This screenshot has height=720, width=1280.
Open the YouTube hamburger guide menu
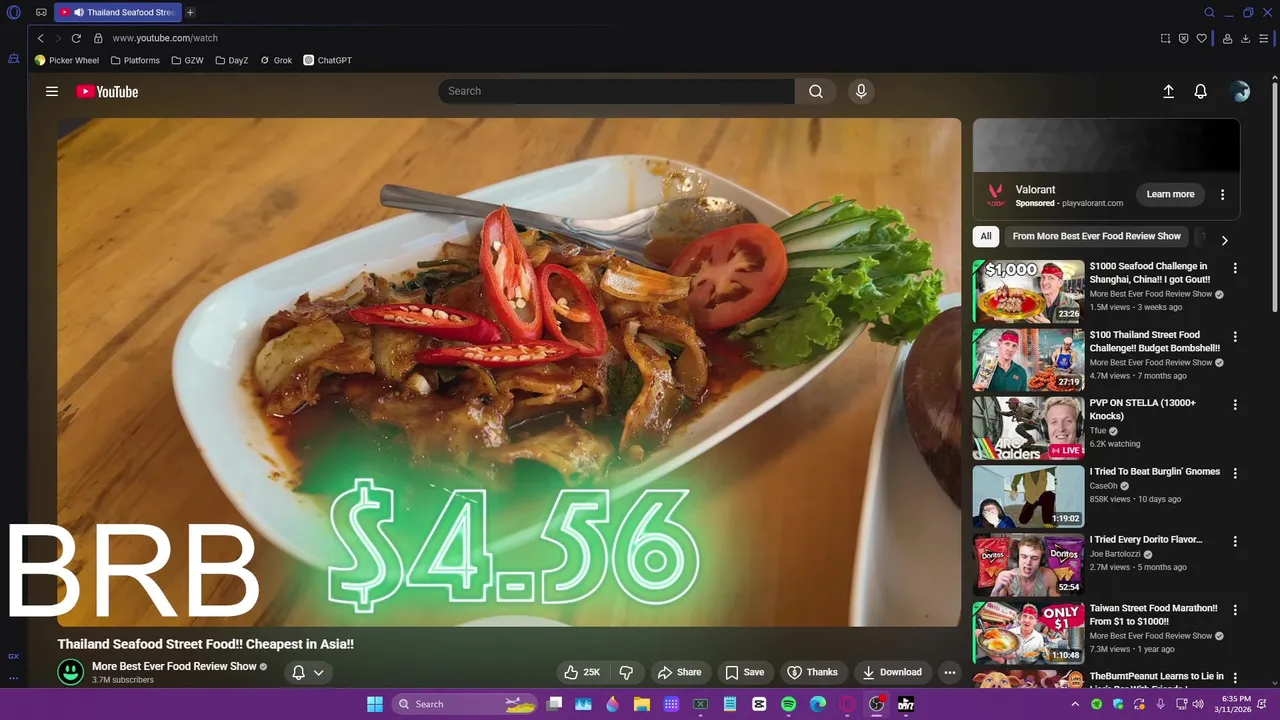tap(52, 91)
